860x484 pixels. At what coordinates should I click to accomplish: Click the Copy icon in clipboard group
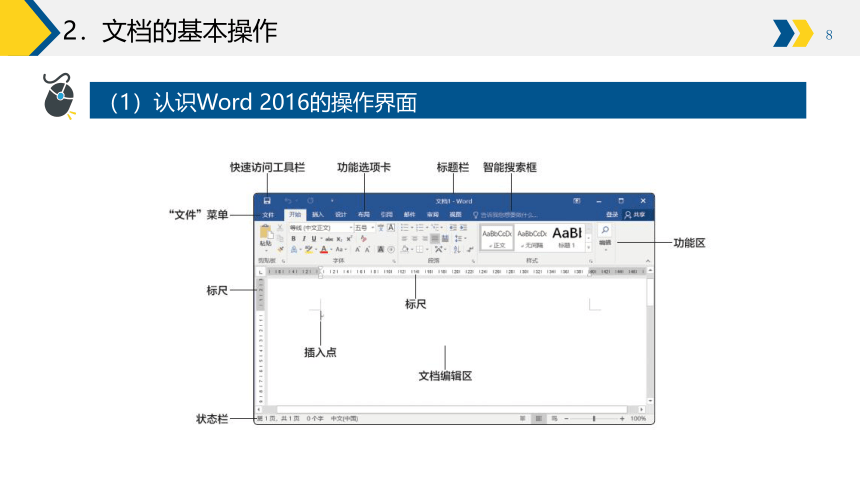point(280,238)
